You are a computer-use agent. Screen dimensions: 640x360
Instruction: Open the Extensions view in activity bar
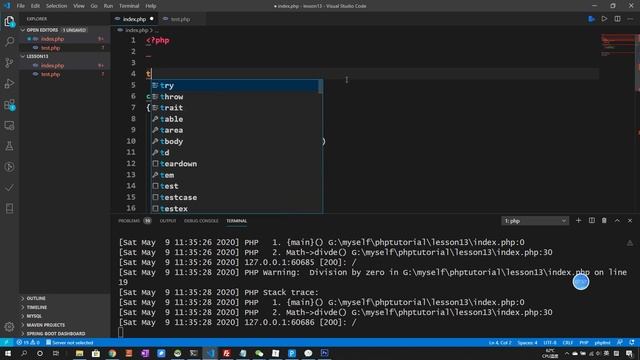9,104
